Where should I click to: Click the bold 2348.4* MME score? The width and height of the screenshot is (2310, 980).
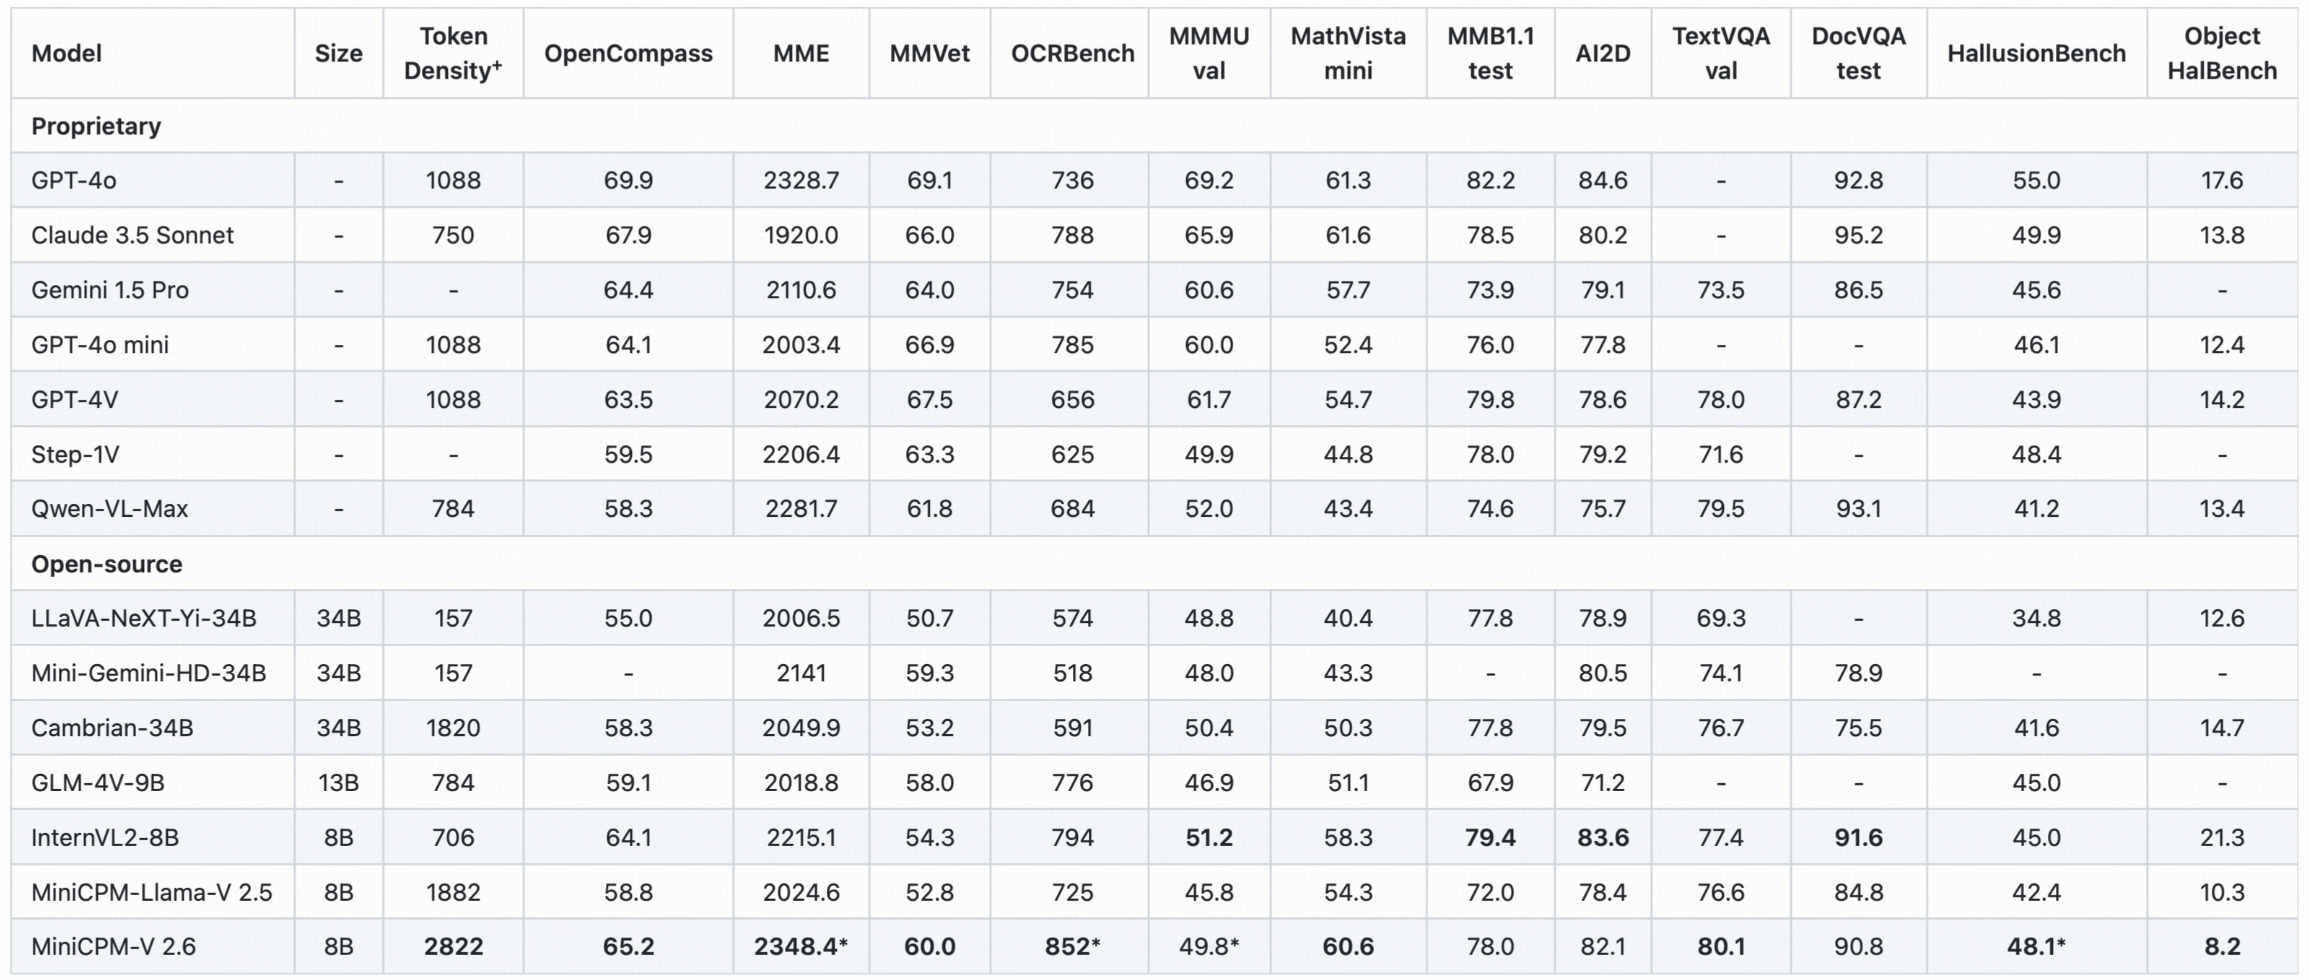pos(800,946)
